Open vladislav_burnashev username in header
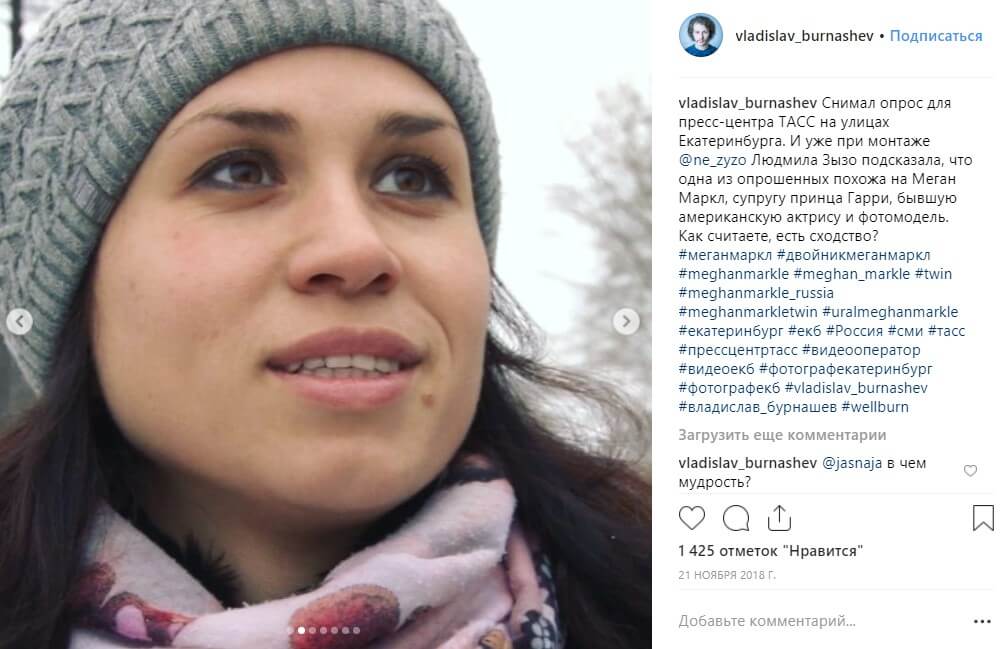The image size is (1003, 649). (x=804, y=36)
